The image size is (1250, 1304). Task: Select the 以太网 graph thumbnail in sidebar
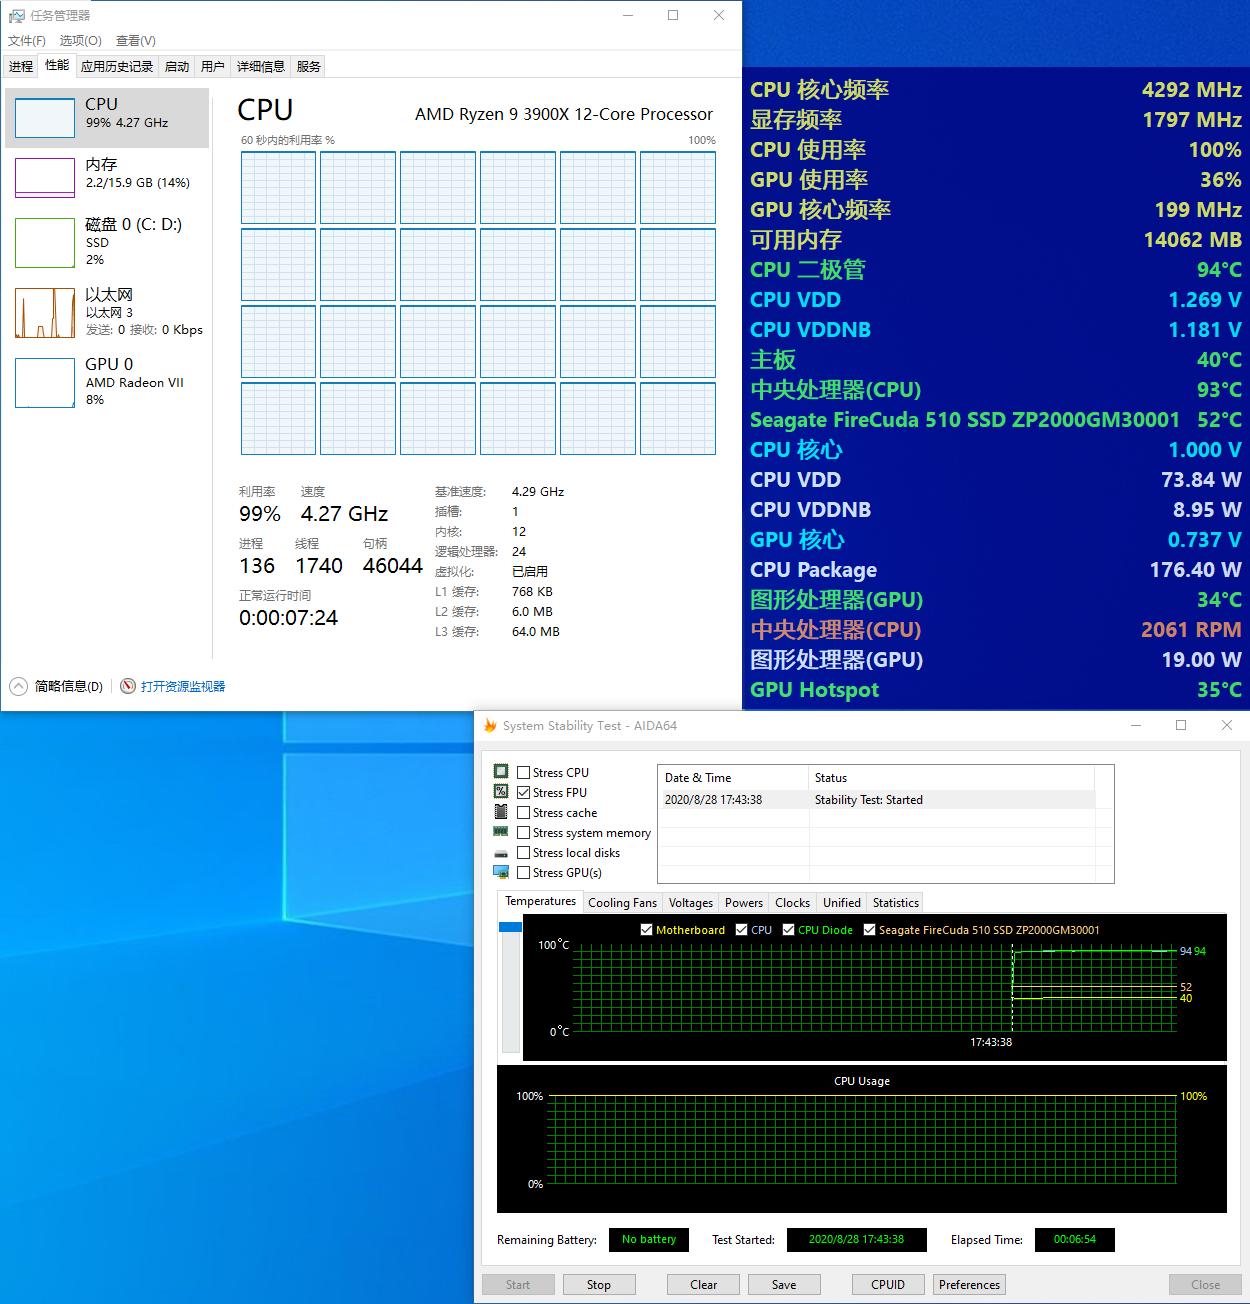pyautogui.click(x=44, y=312)
